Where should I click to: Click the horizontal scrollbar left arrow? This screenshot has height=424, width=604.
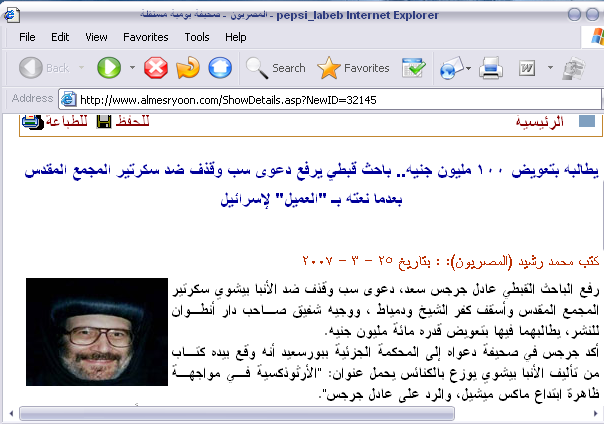click(x=11, y=414)
